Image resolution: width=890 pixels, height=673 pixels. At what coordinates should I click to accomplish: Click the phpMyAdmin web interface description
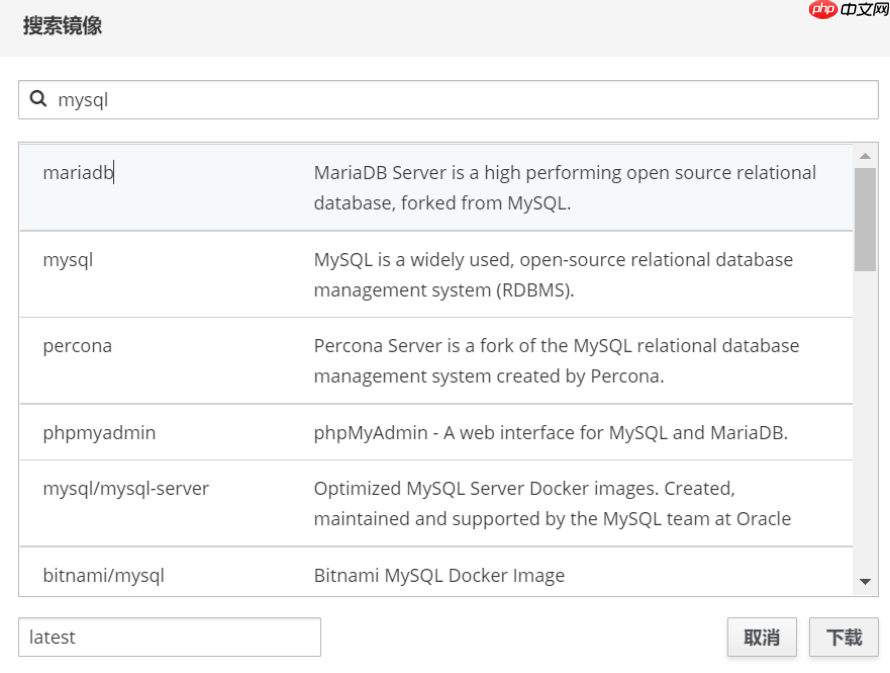[x=550, y=433]
